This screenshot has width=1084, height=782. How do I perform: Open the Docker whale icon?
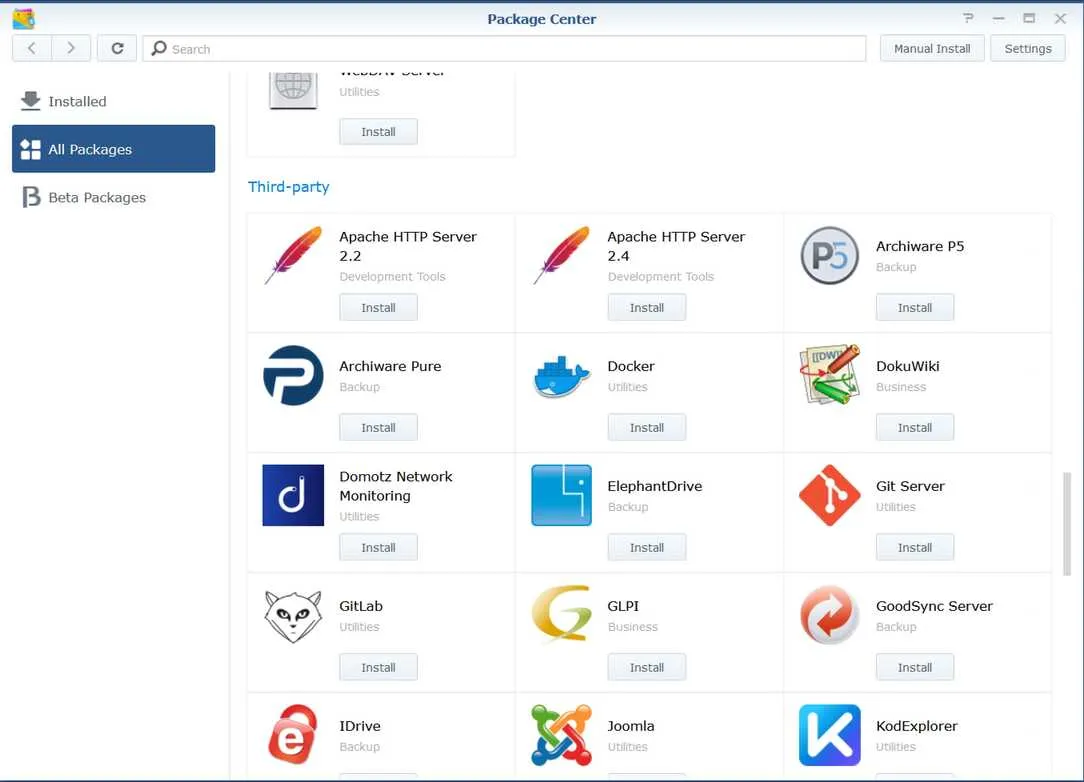tap(560, 375)
